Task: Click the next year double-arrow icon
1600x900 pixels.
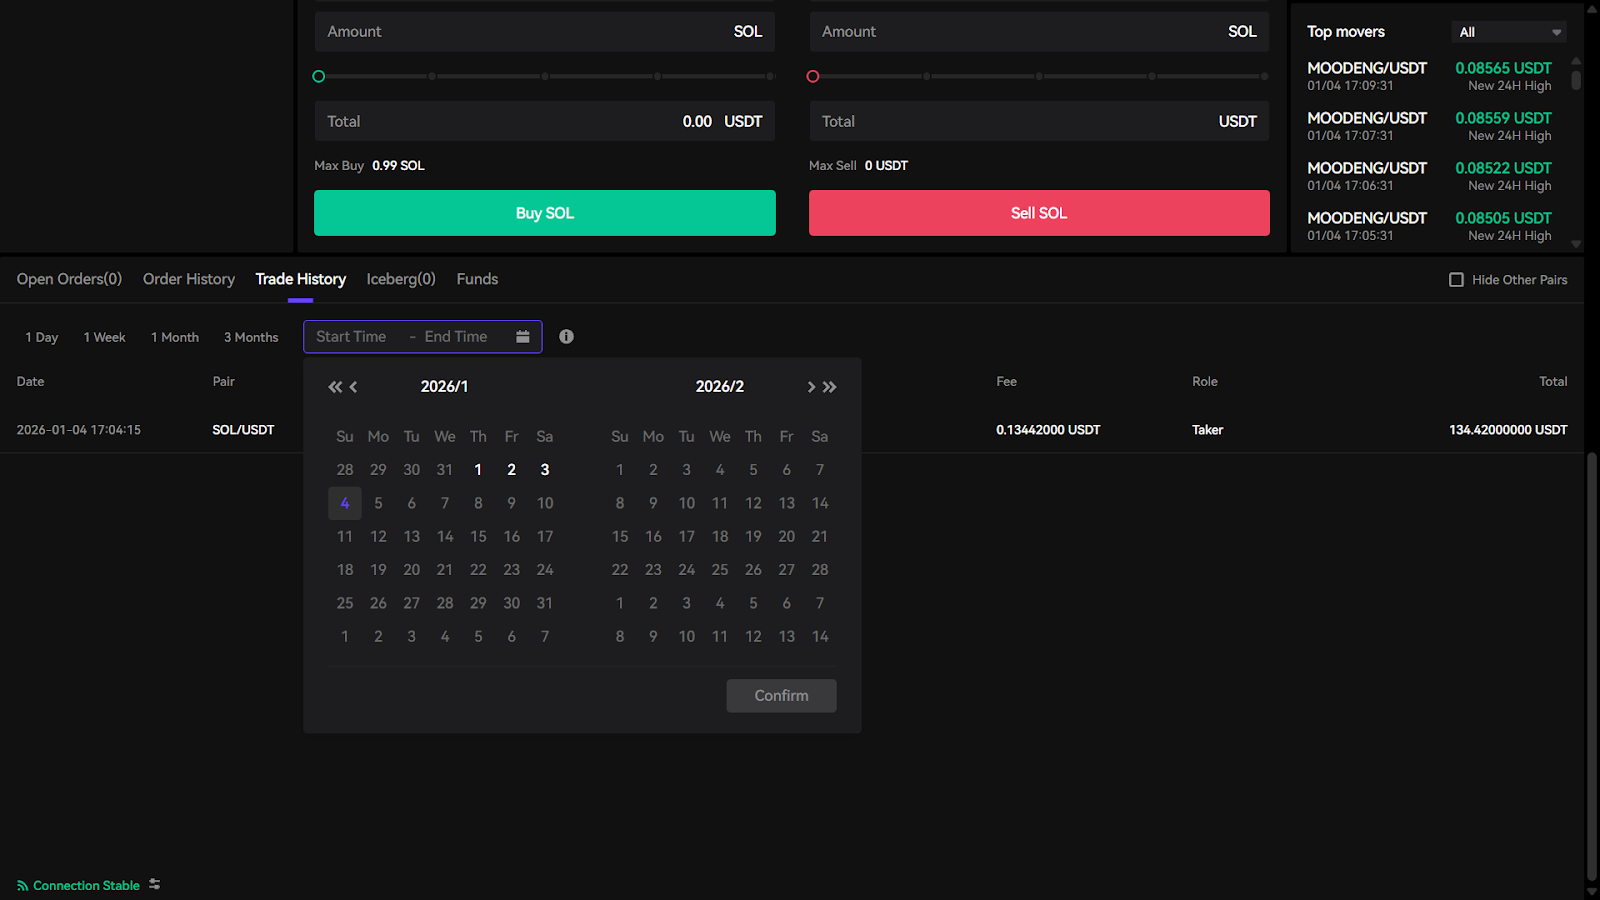Action: (x=830, y=387)
